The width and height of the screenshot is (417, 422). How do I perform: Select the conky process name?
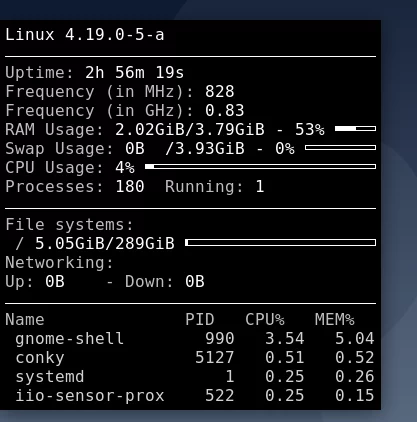pos(40,358)
